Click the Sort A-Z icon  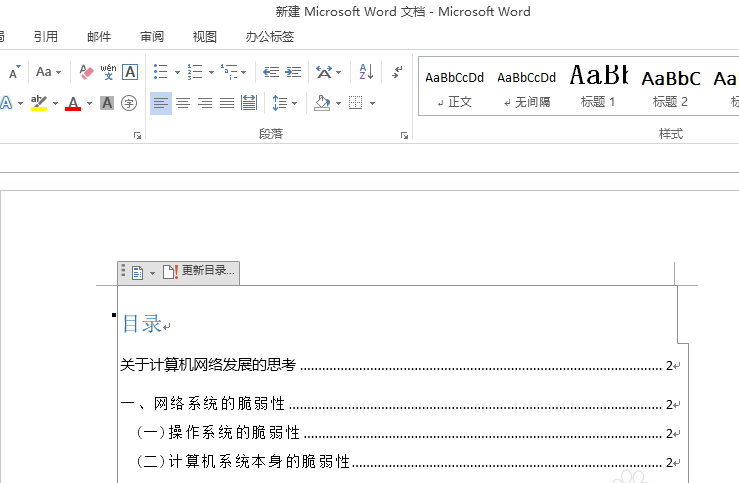[x=366, y=72]
